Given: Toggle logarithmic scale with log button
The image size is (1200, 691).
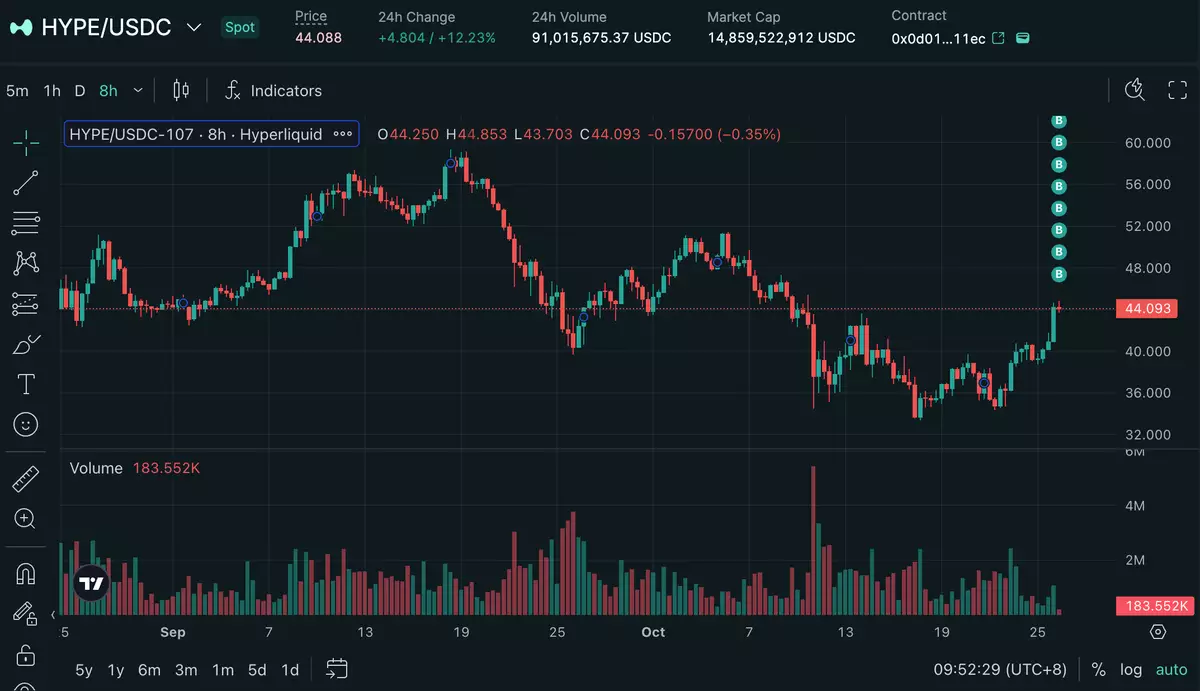Looking at the screenshot, I should pyautogui.click(x=1131, y=670).
